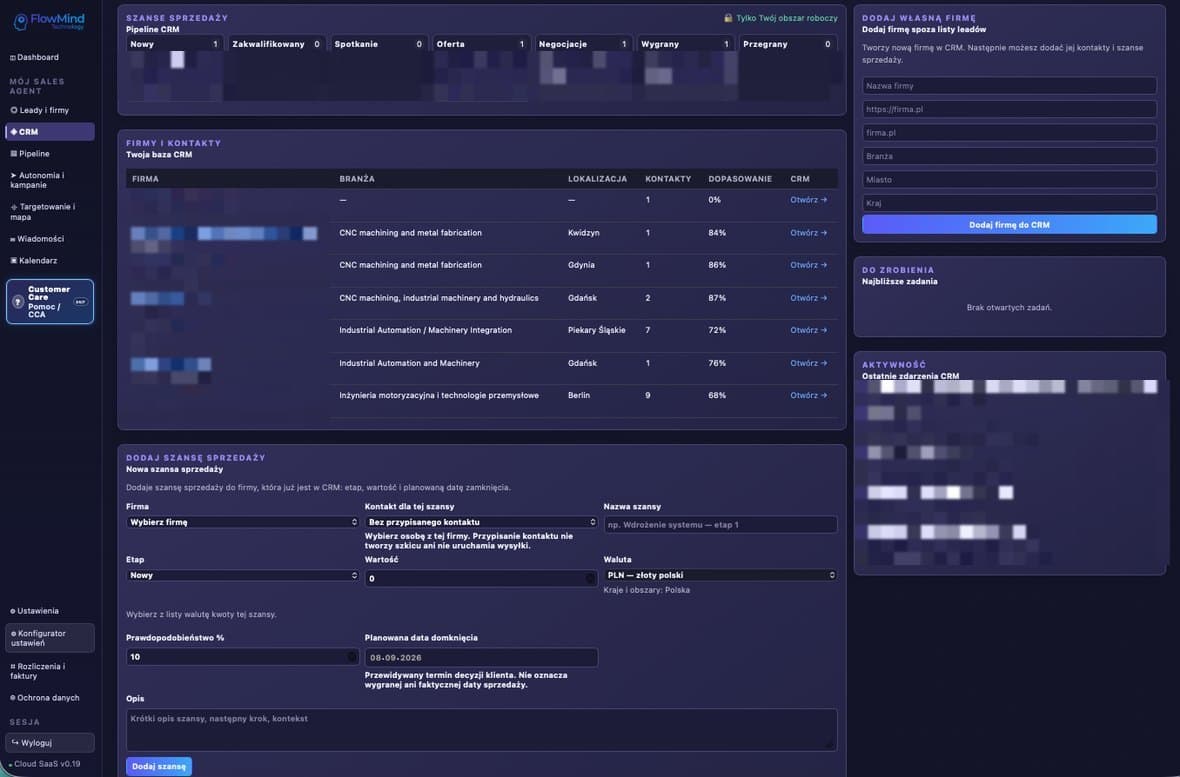
Task: Click the Wygrany pipeline column header
Action: pyautogui.click(x=685, y=44)
